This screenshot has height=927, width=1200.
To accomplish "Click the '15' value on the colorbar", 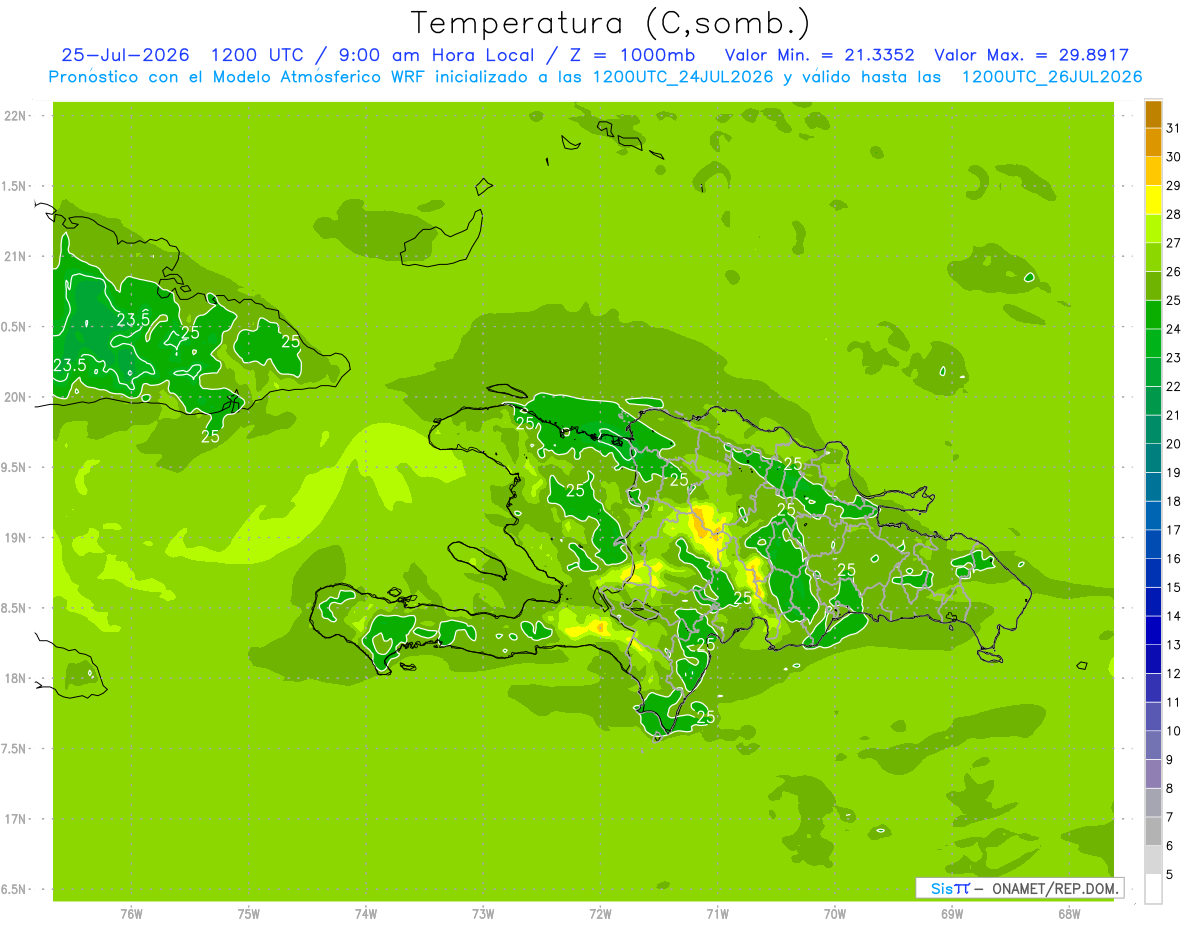I will (x=1174, y=587).
